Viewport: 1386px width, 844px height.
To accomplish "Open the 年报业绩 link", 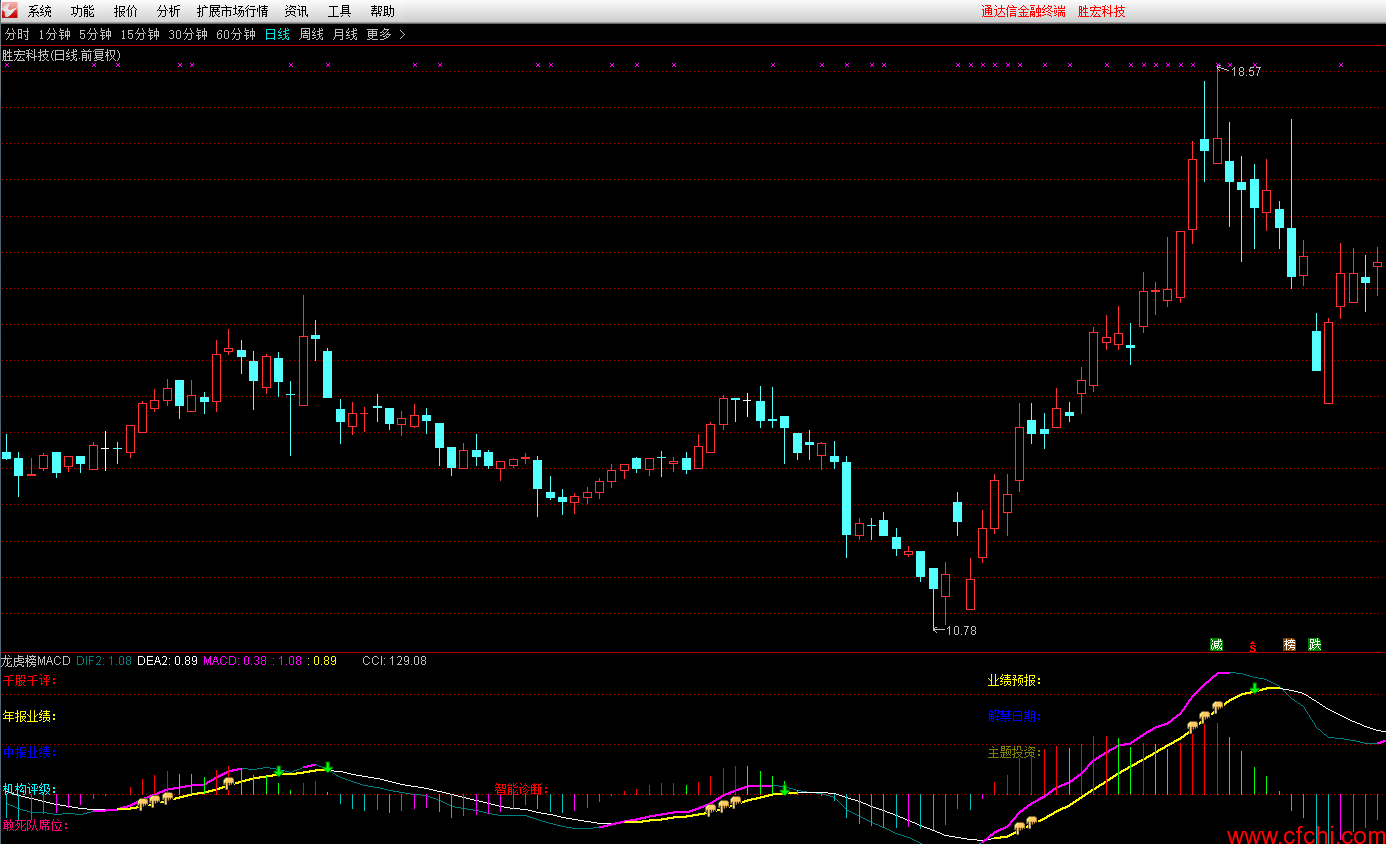I will coord(29,716).
